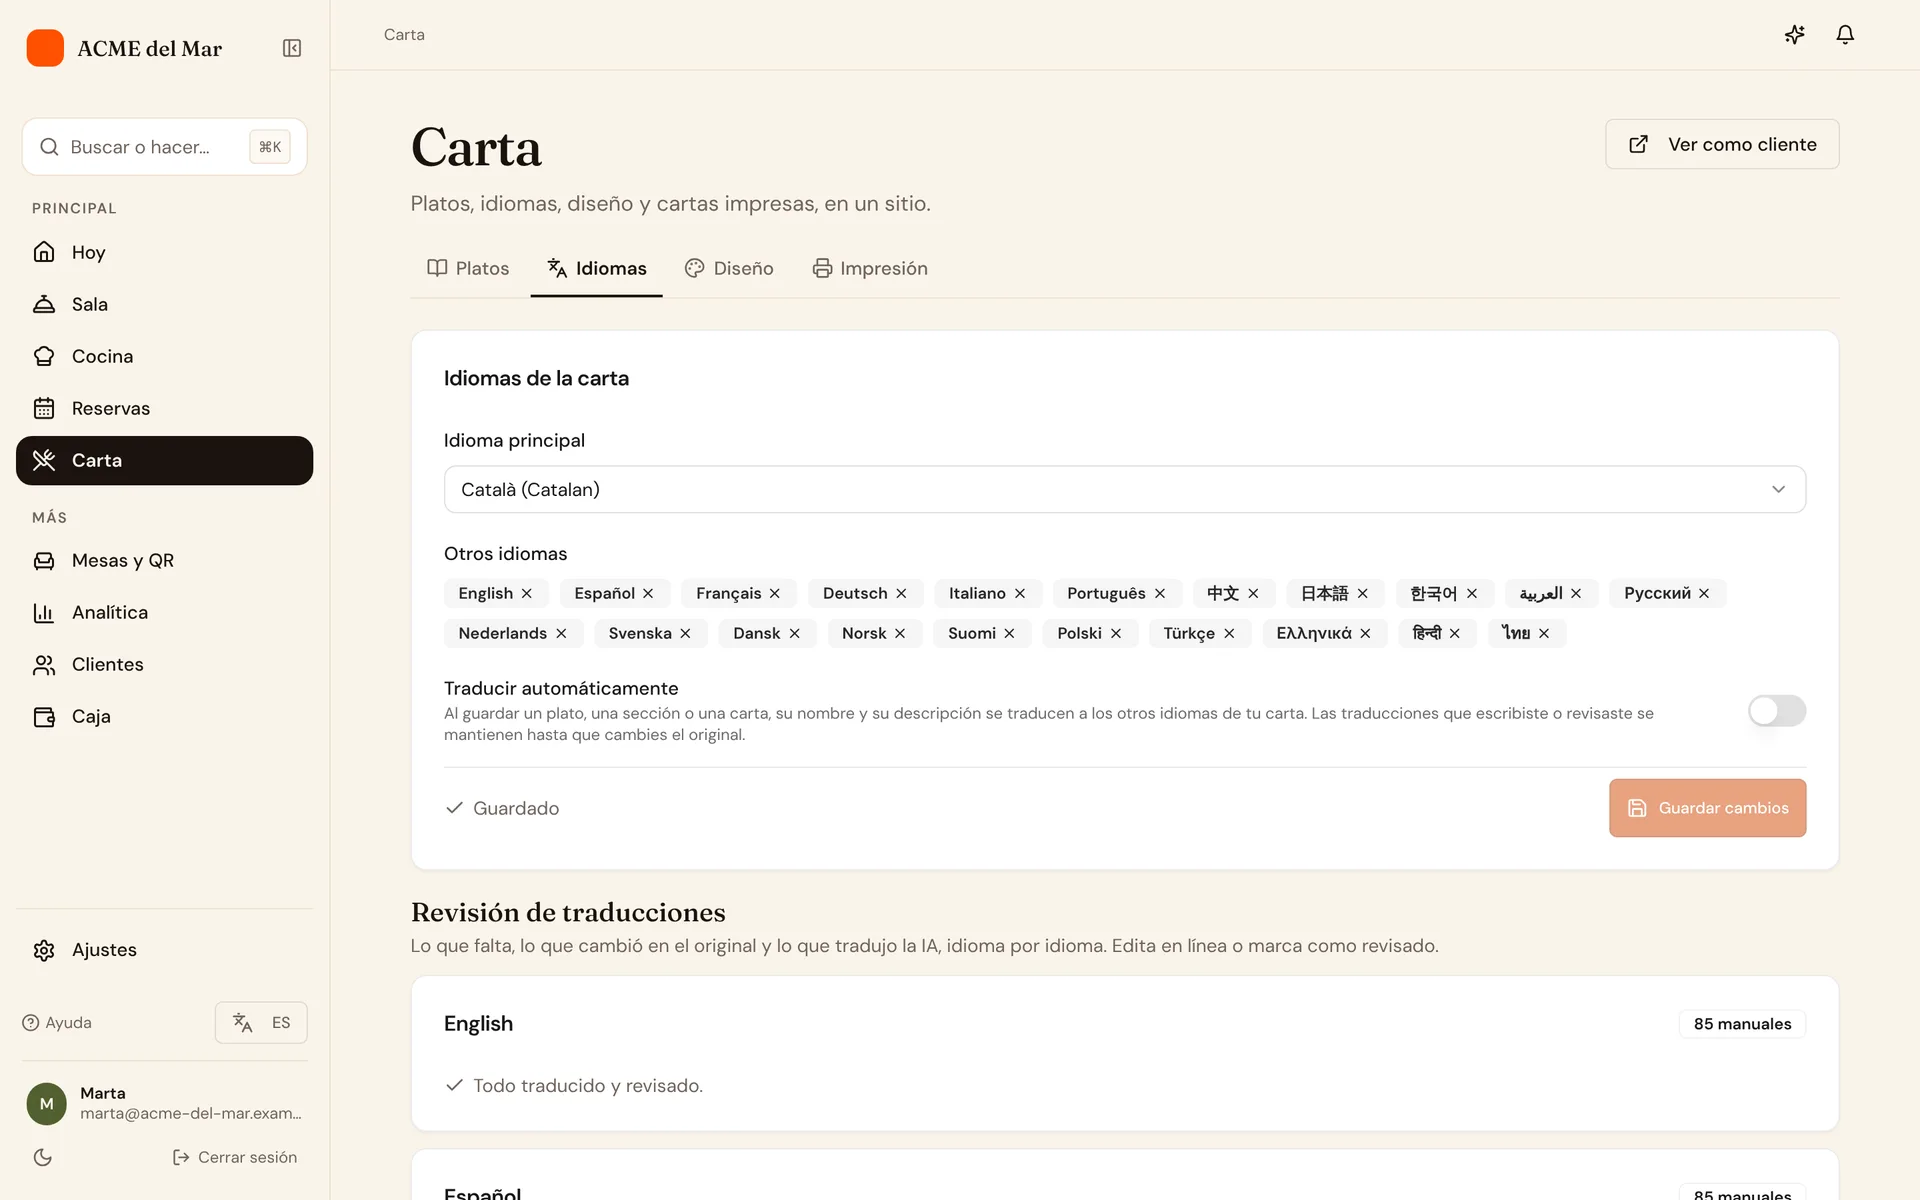Image resolution: width=1920 pixels, height=1200 pixels.
Task: Click Guardar cambios button
Action: 1708,808
